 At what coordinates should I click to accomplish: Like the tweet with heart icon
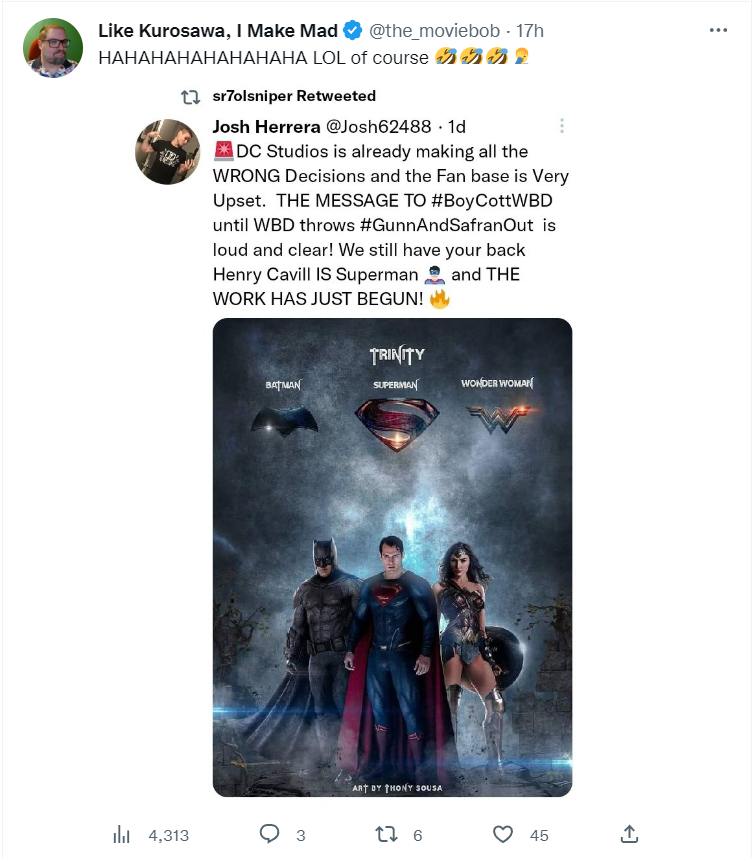point(503,834)
